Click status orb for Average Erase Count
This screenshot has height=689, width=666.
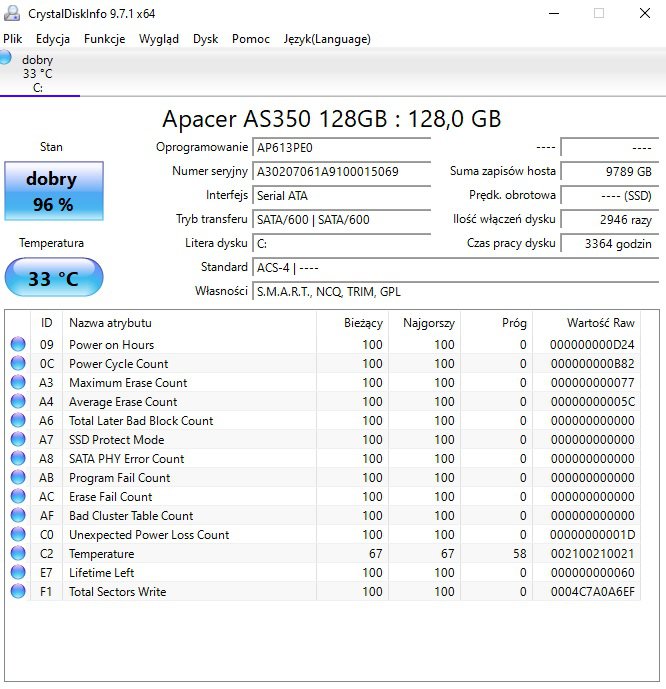(18, 401)
